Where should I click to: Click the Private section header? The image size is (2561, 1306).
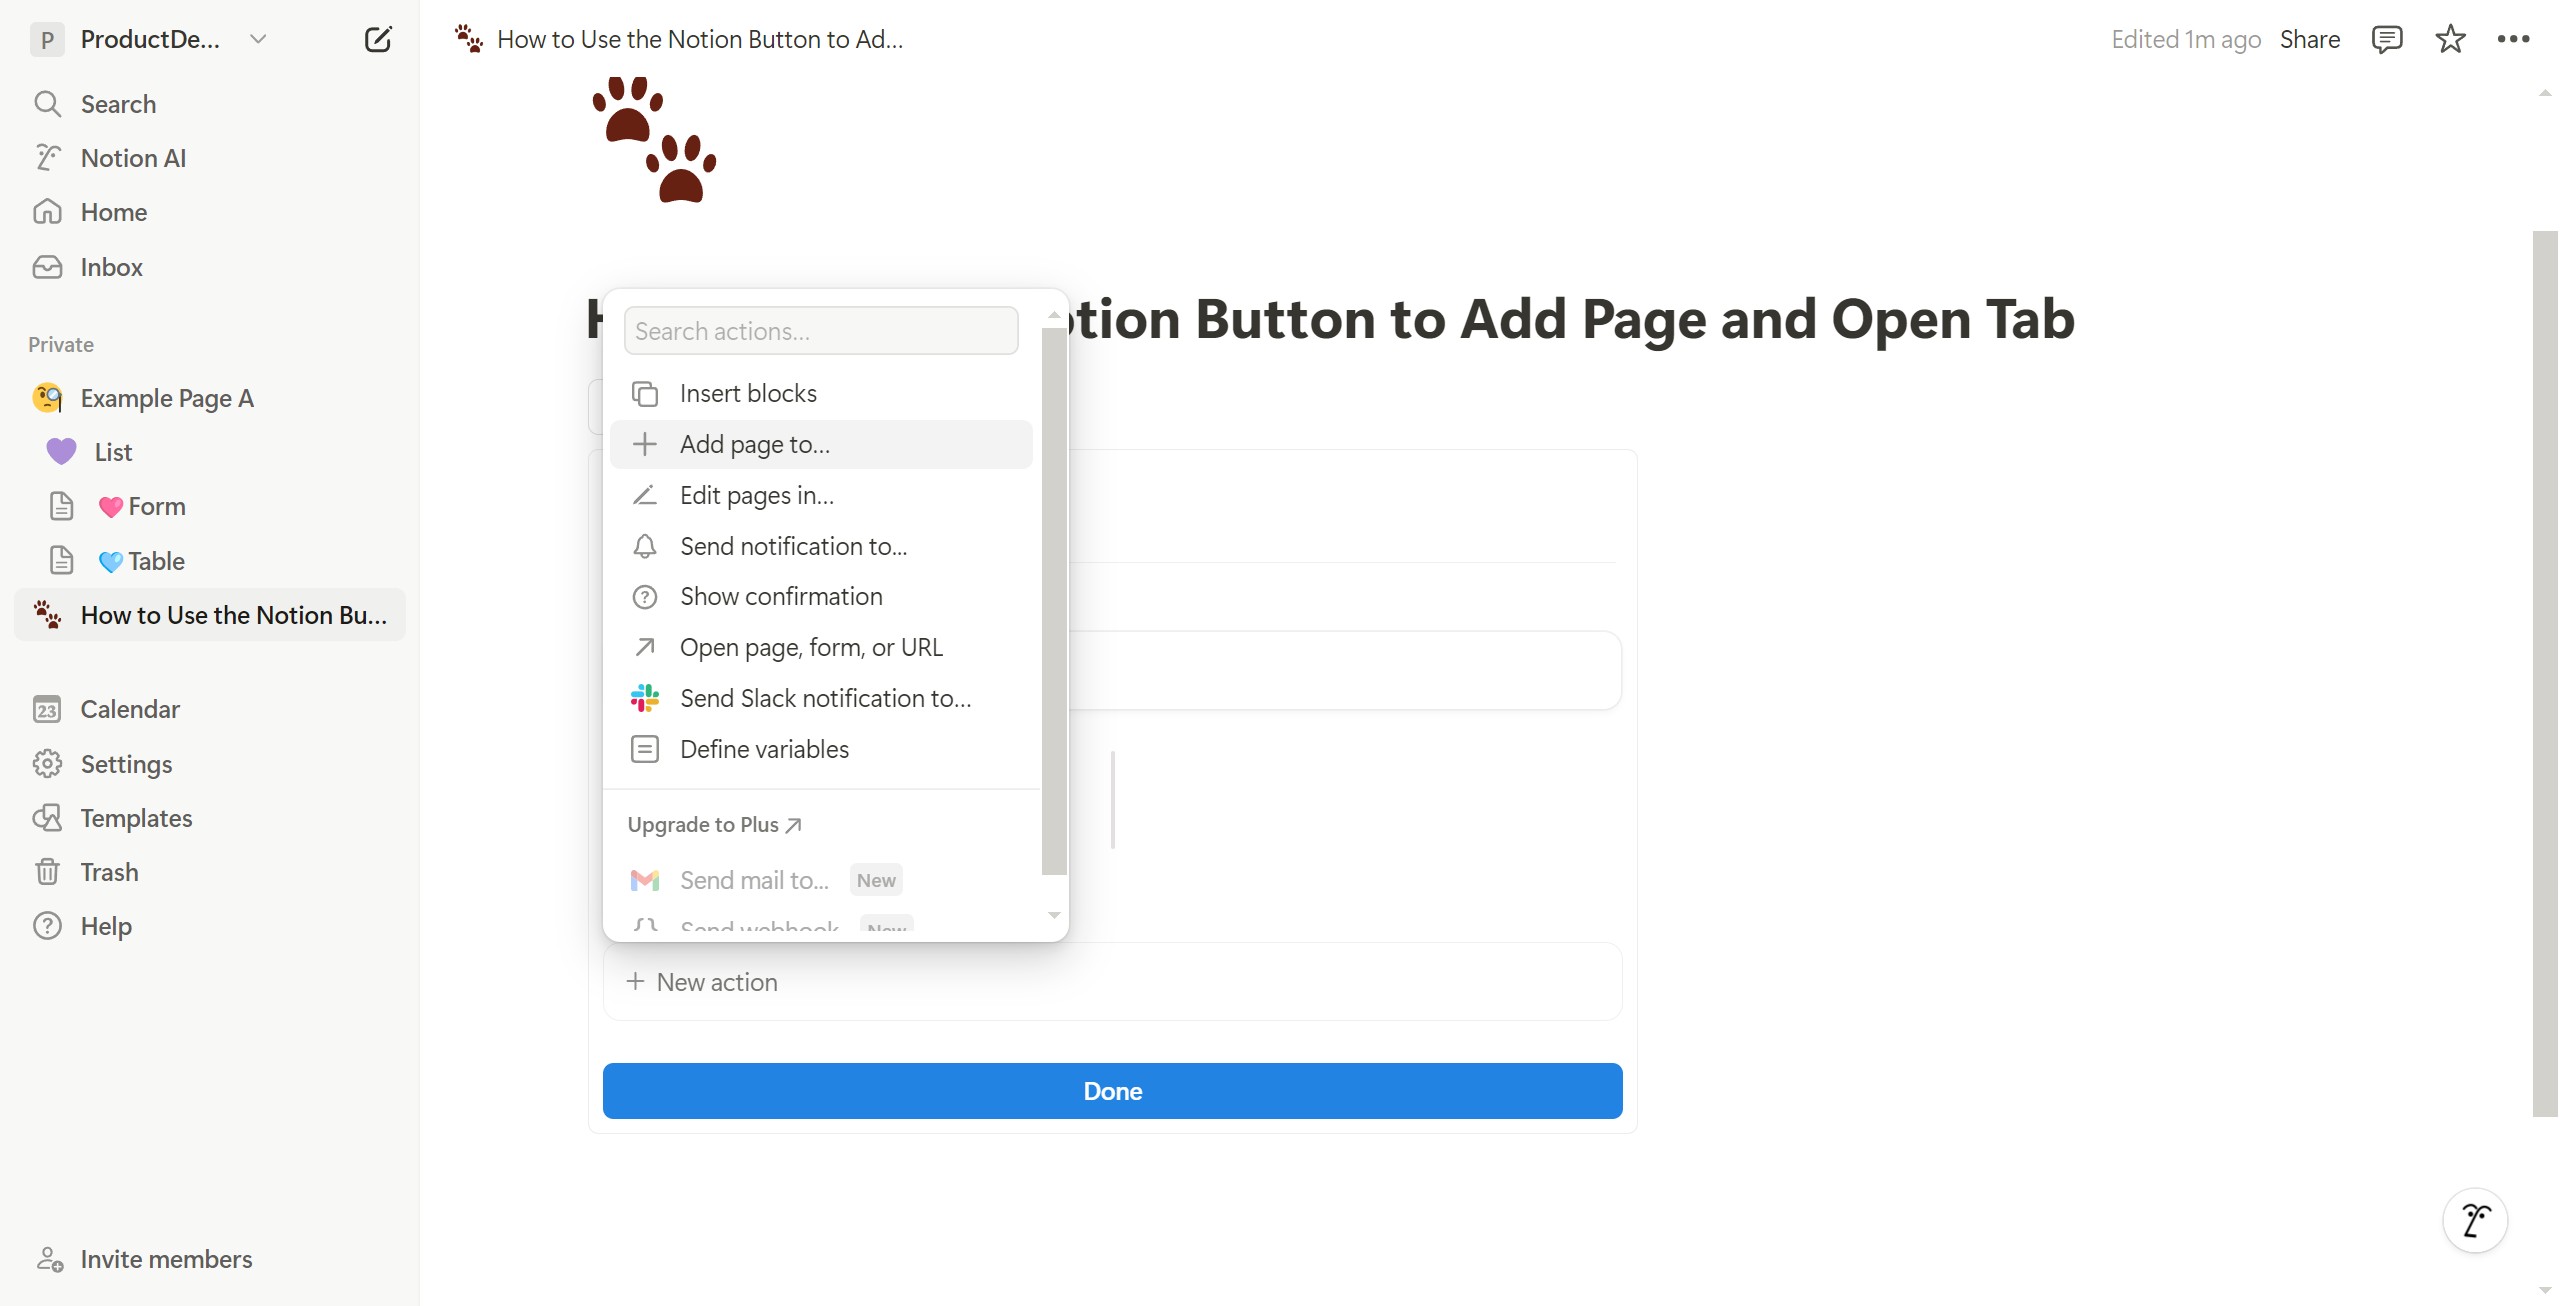[61, 344]
